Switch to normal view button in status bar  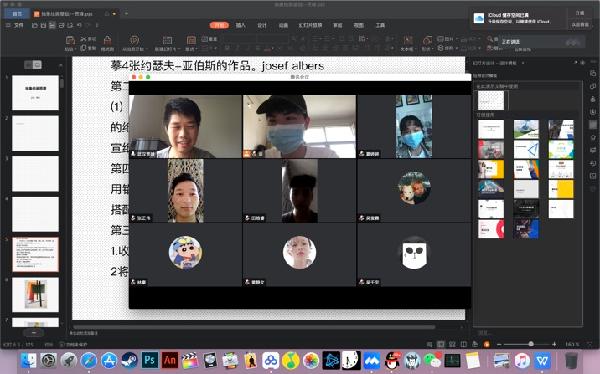(441, 344)
